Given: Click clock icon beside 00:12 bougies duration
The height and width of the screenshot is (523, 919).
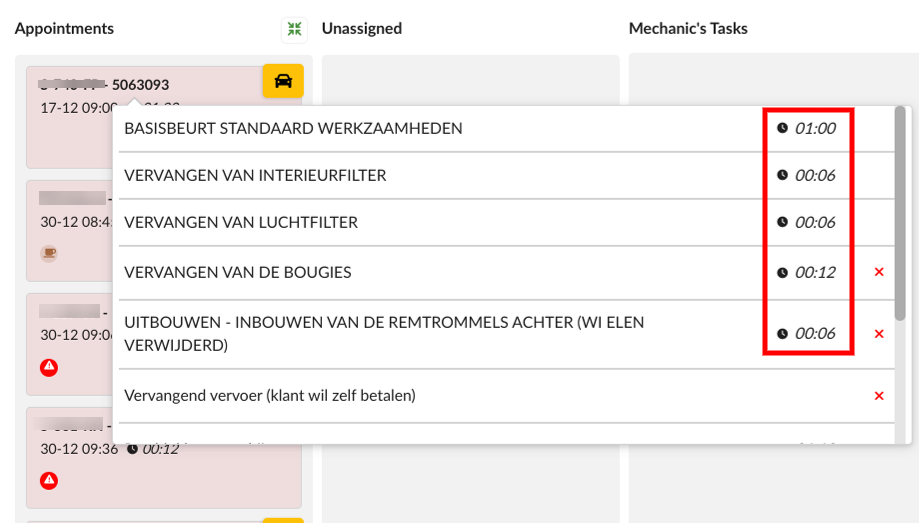Looking at the screenshot, I should click(782, 272).
